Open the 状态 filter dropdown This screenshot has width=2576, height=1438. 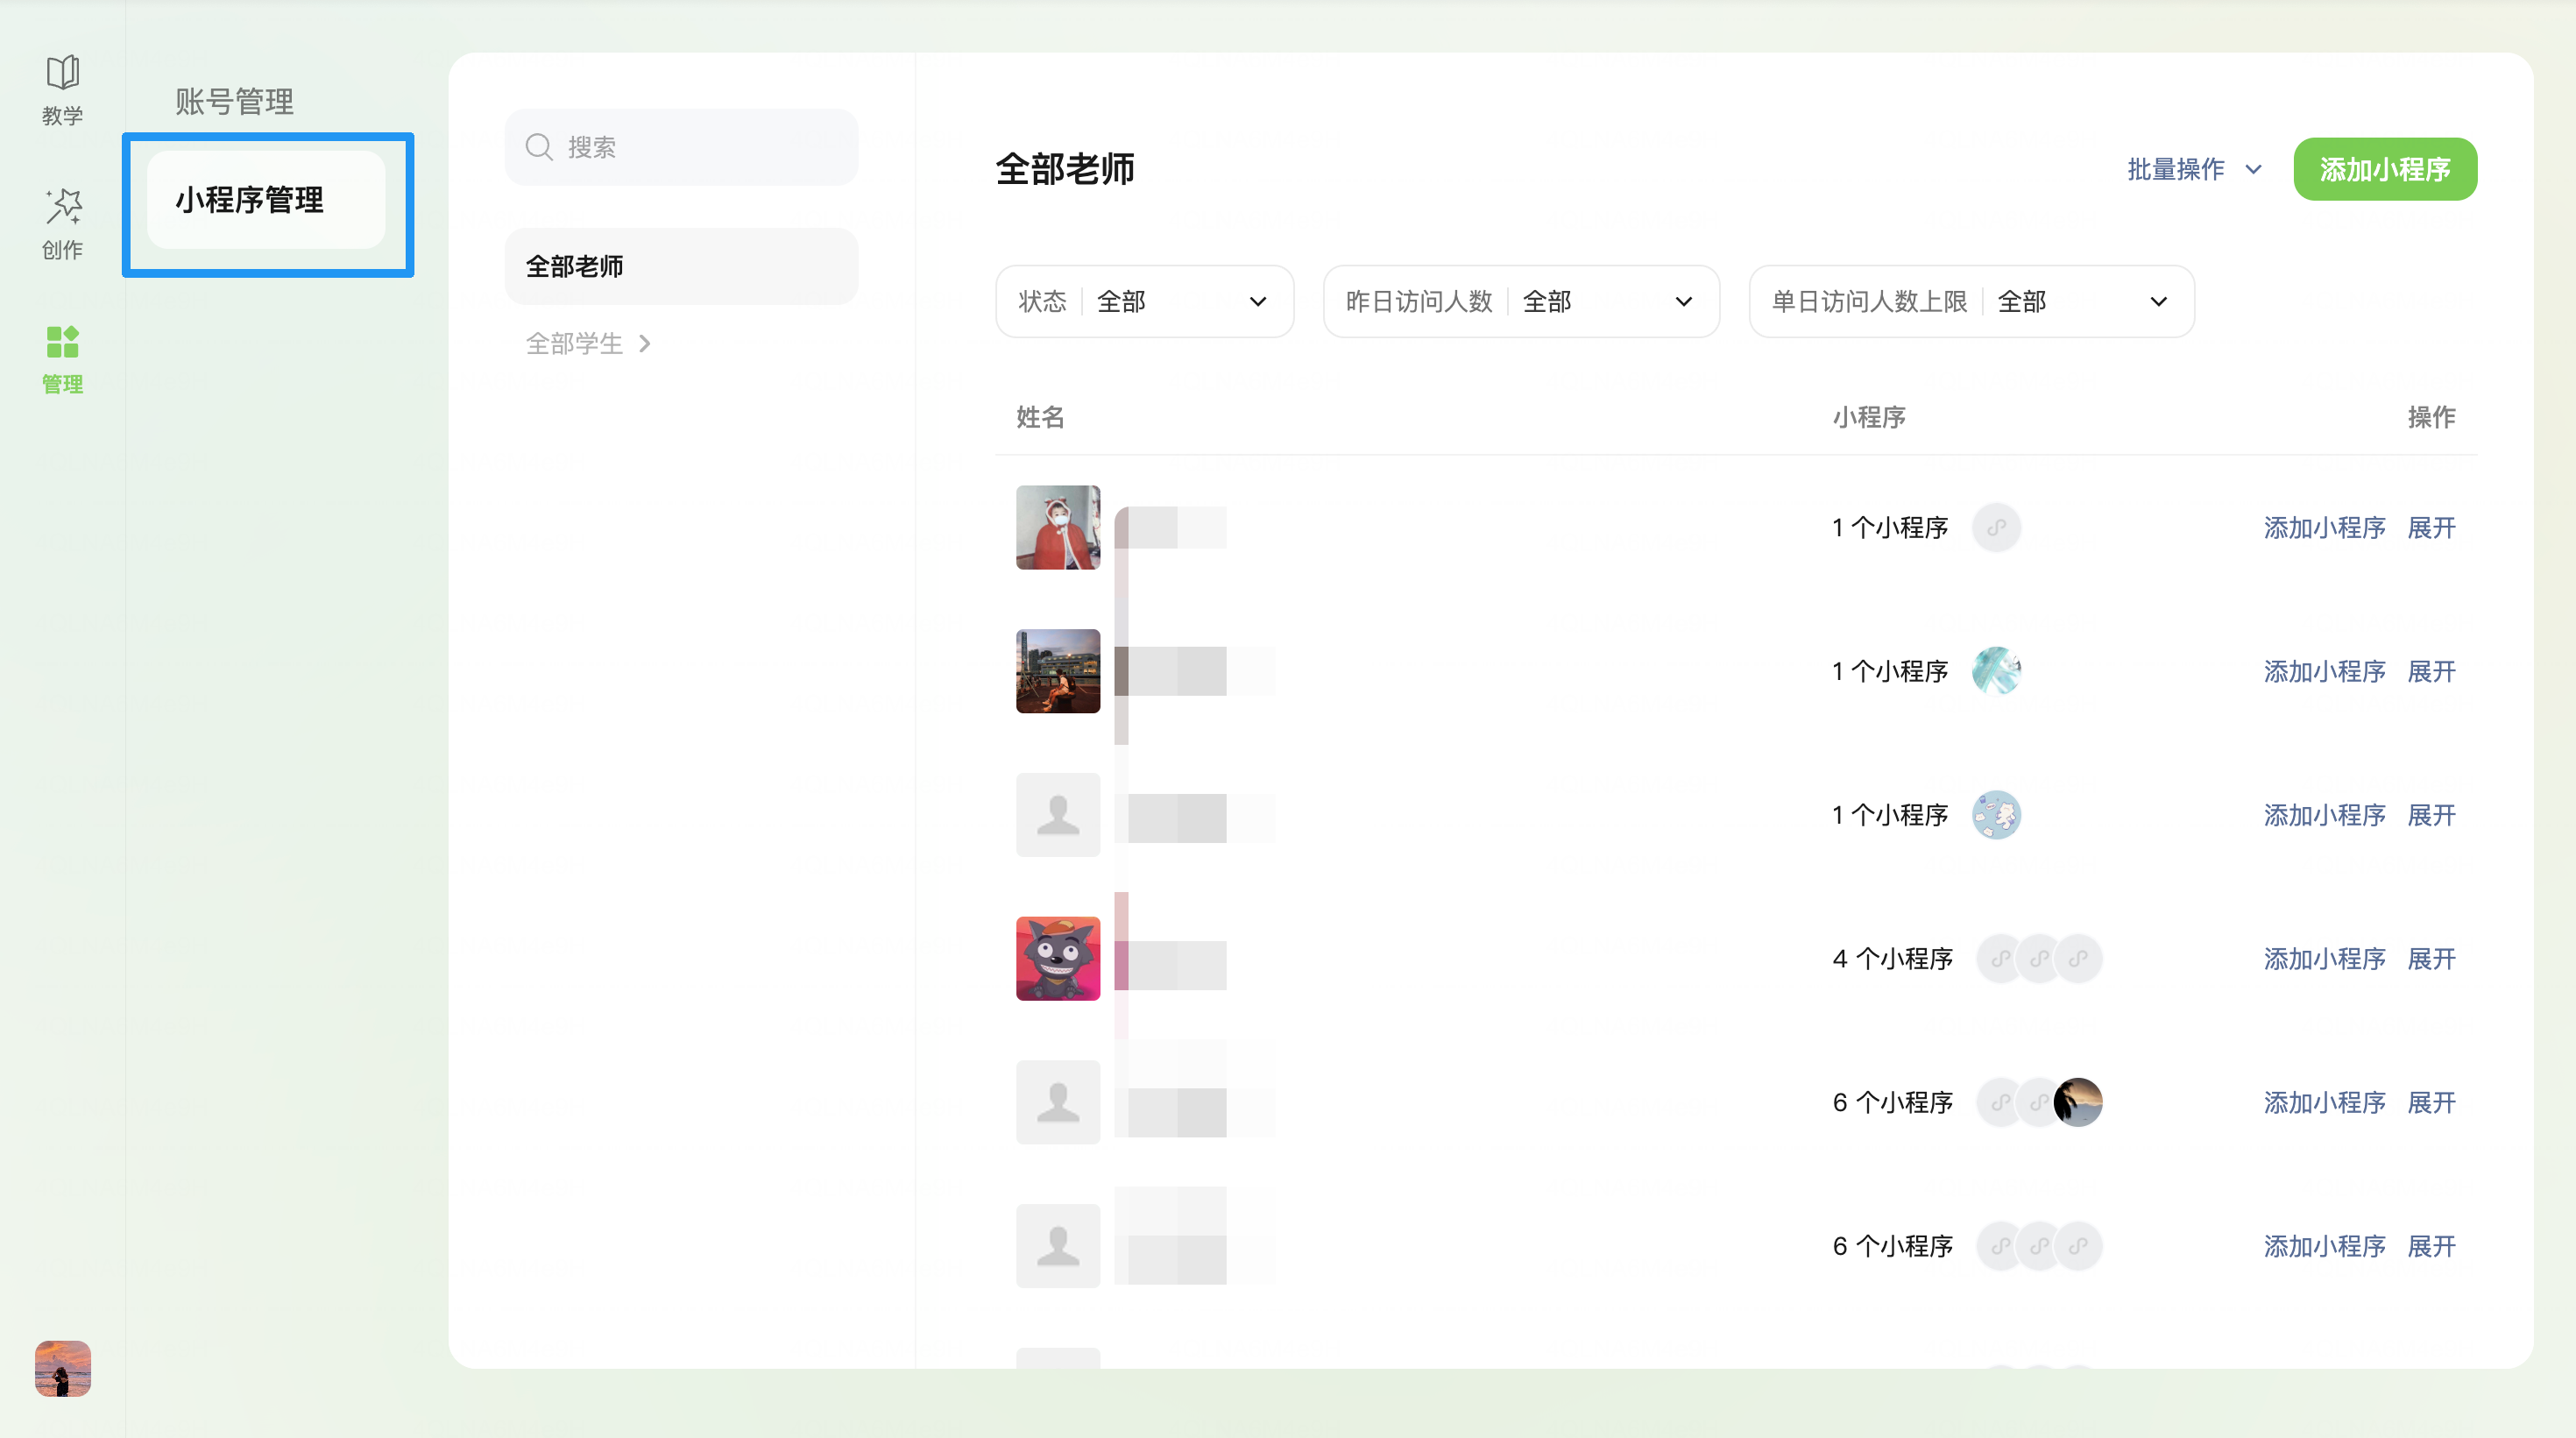tap(1144, 301)
